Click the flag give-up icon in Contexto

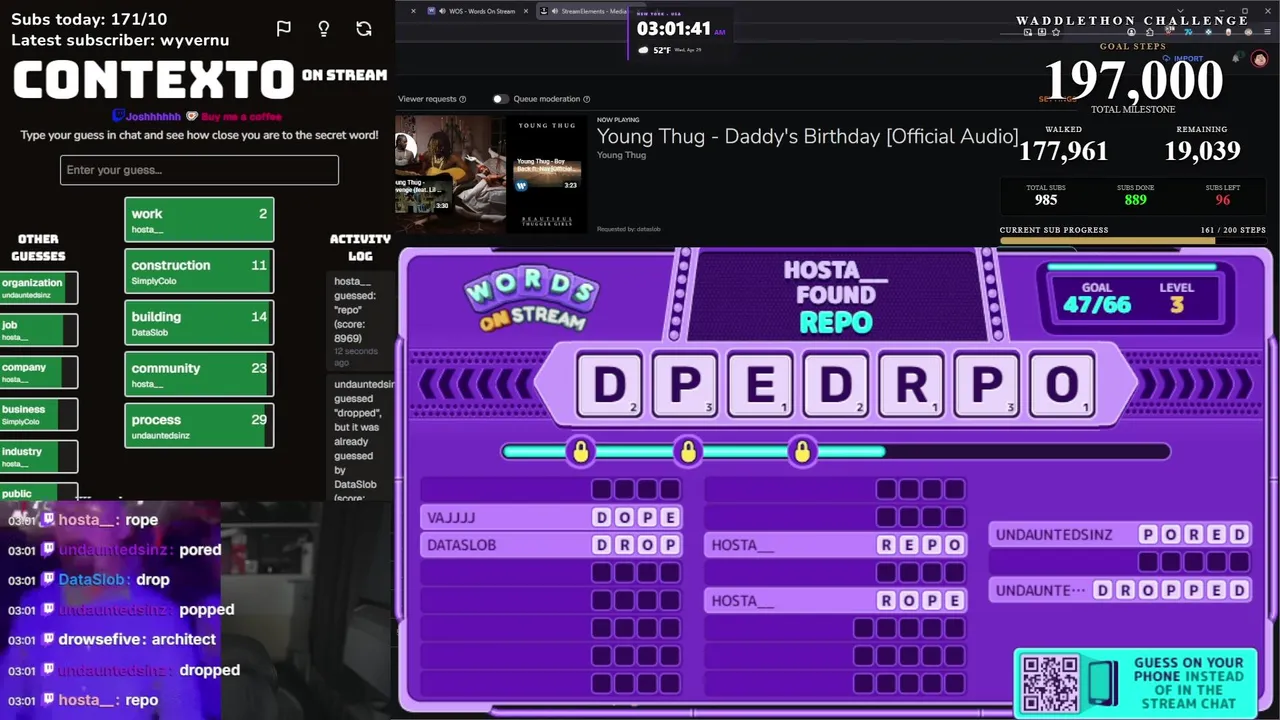point(284,29)
